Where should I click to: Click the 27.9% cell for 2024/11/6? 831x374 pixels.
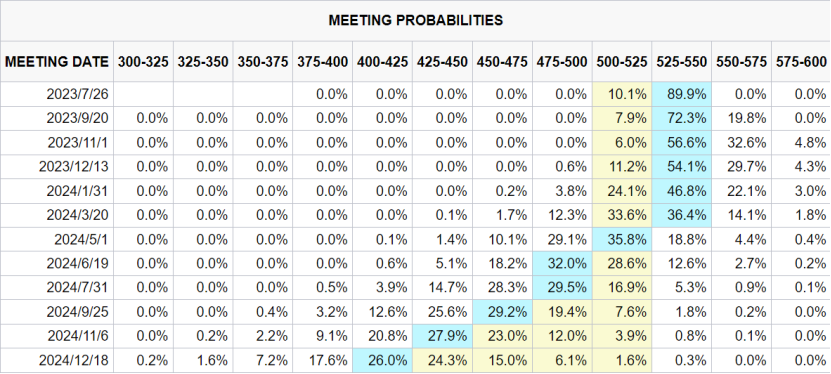442,336
